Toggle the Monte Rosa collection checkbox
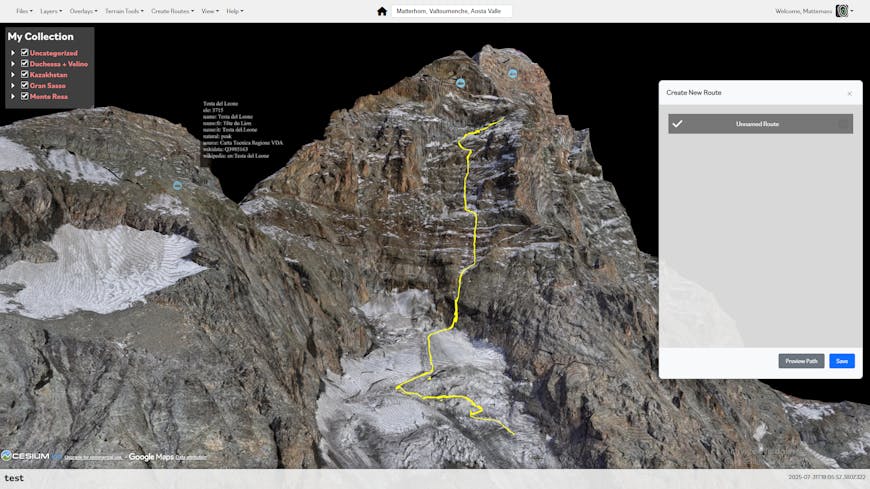Screen dimensions: 870x489 coord(24,96)
